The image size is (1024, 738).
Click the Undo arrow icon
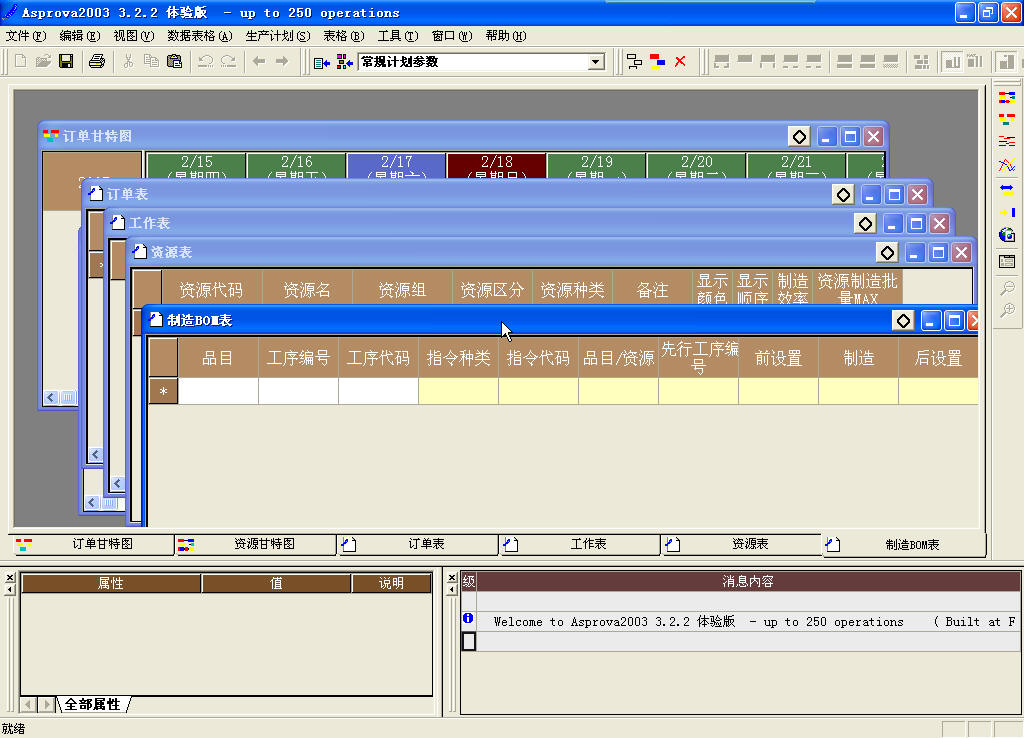pos(206,61)
